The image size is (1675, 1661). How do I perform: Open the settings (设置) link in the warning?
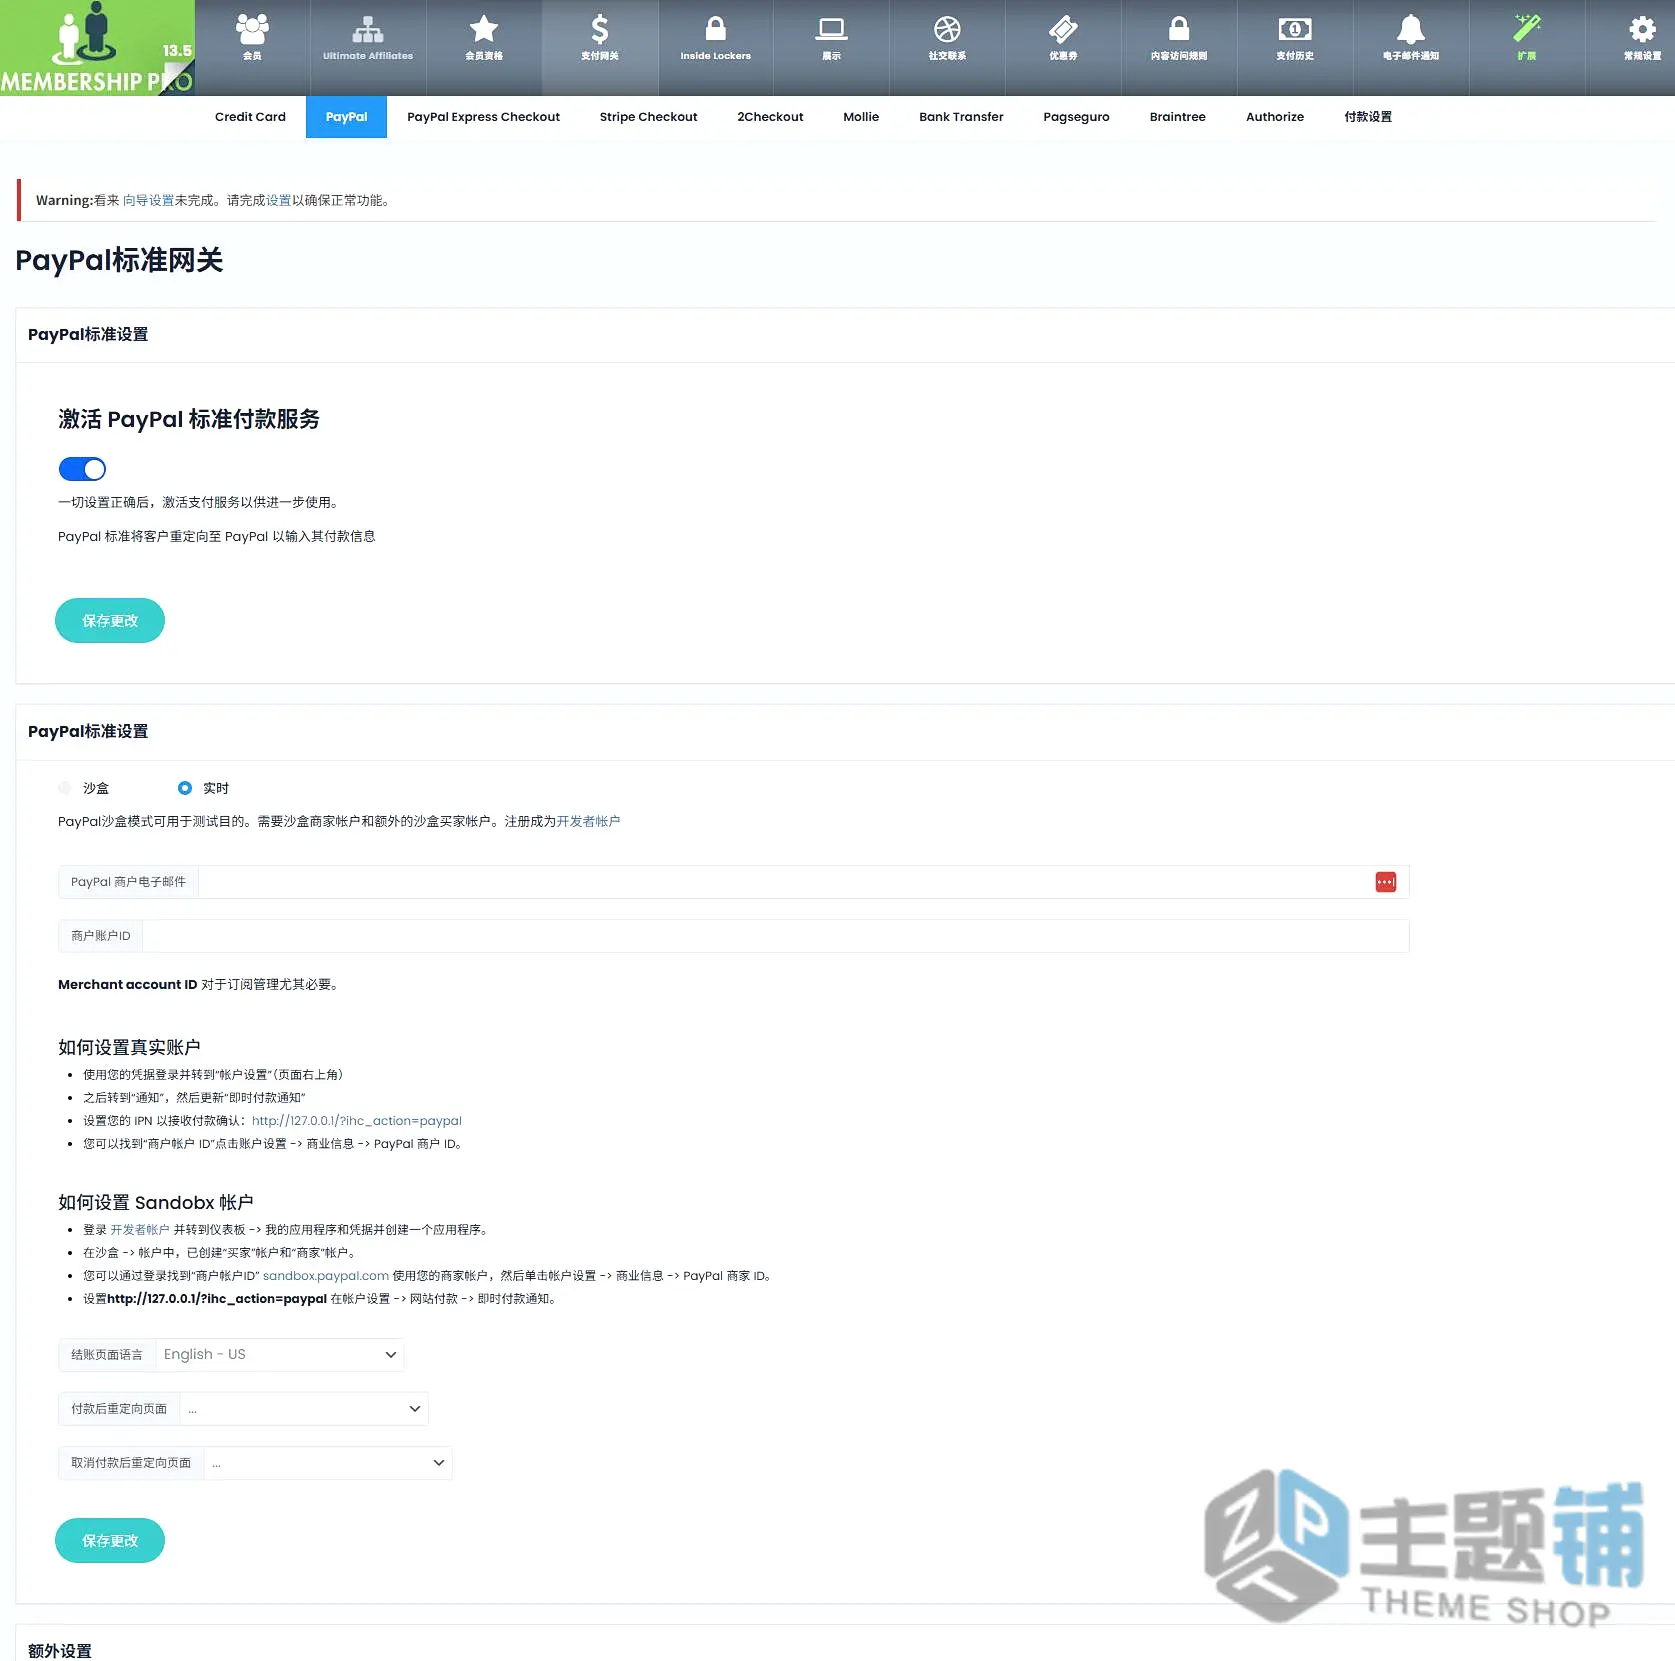[278, 200]
